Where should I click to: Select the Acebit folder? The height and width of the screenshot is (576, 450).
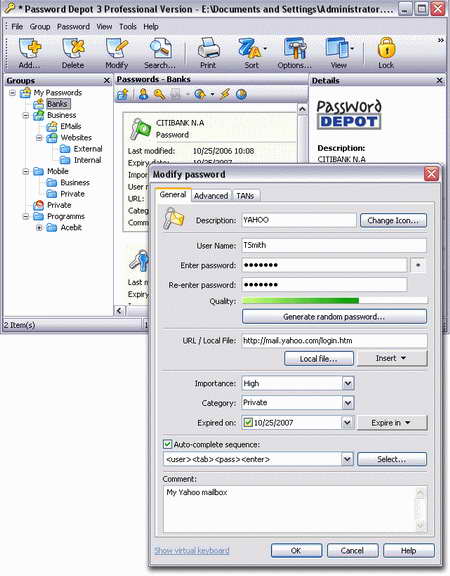click(71, 228)
